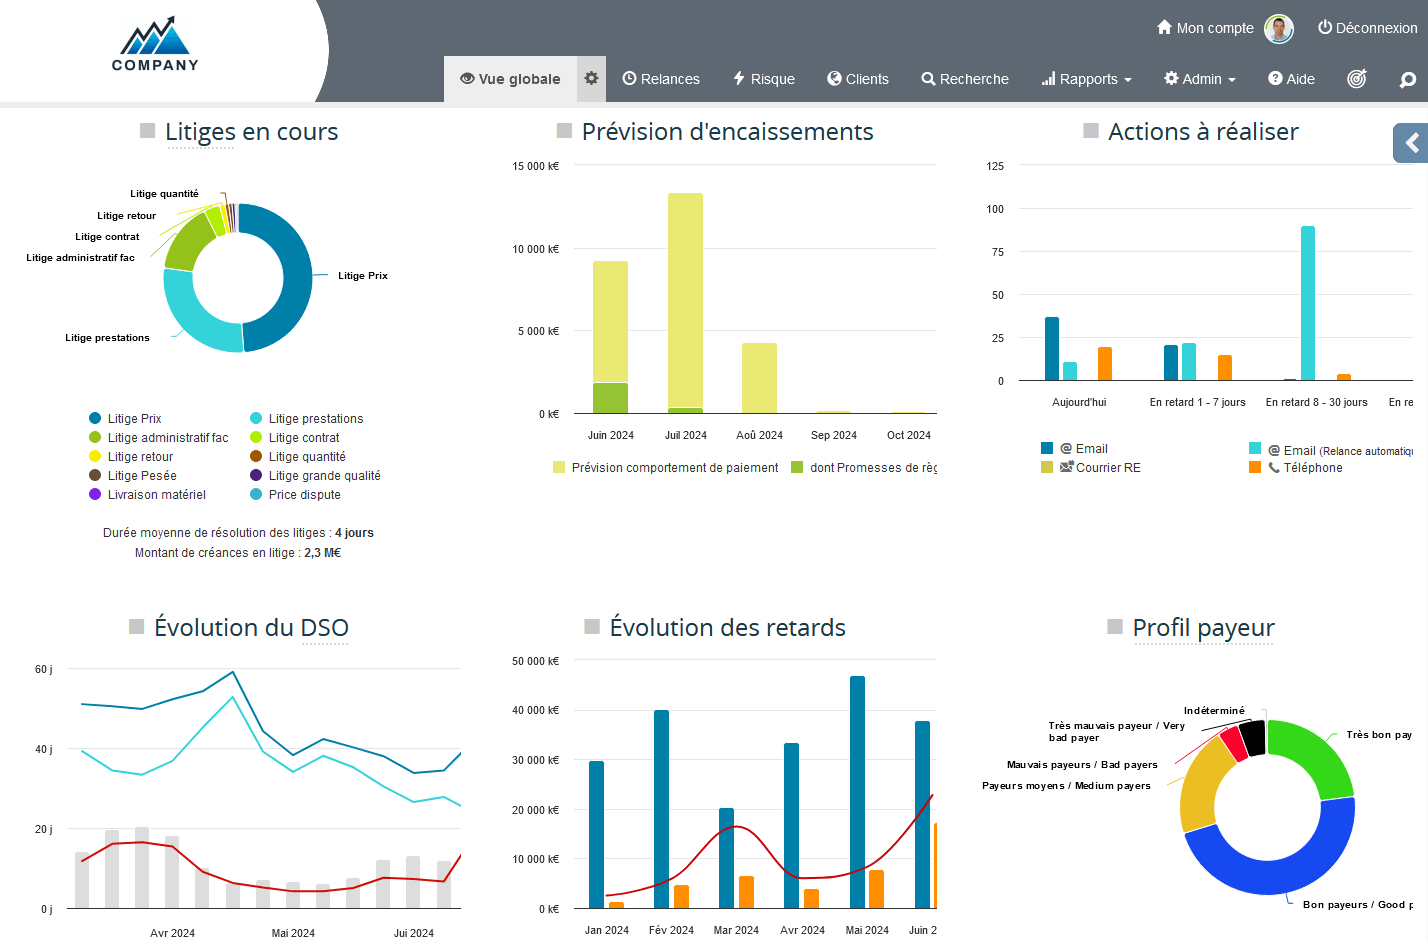Click grey square beside Litiges en cours
1428x942 pixels.
pos(148,131)
